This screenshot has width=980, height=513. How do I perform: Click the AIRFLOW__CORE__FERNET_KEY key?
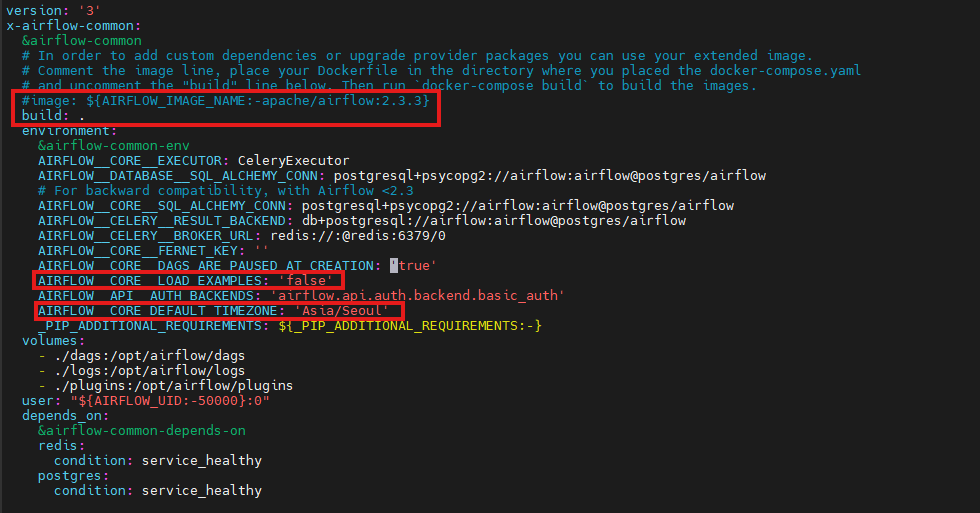pos(138,250)
